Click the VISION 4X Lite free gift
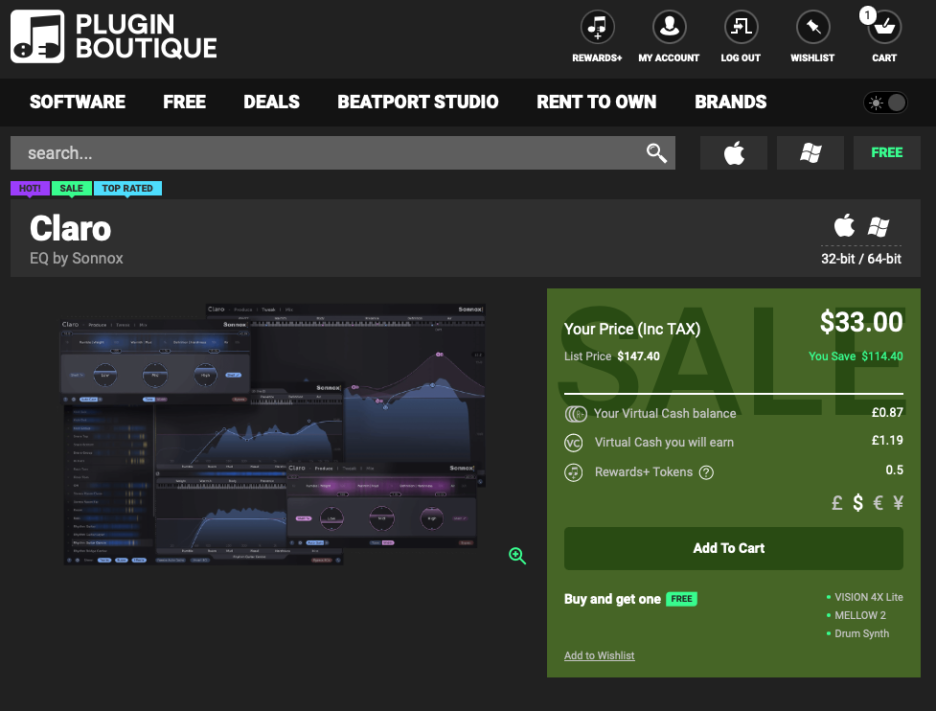Image resolution: width=936 pixels, height=711 pixels. [x=869, y=597]
